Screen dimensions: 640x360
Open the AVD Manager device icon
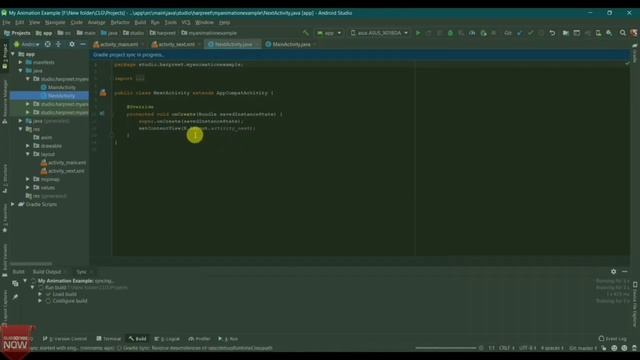click(x=598, y=33)
